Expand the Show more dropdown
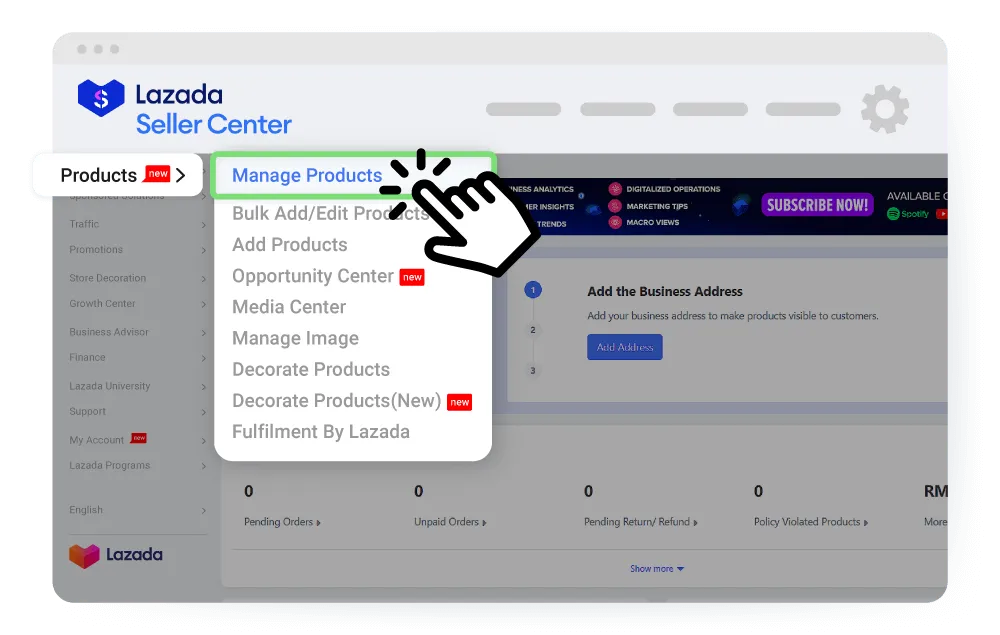The height and width of the screenshot is (635, 1000). (x=657, y=569)
